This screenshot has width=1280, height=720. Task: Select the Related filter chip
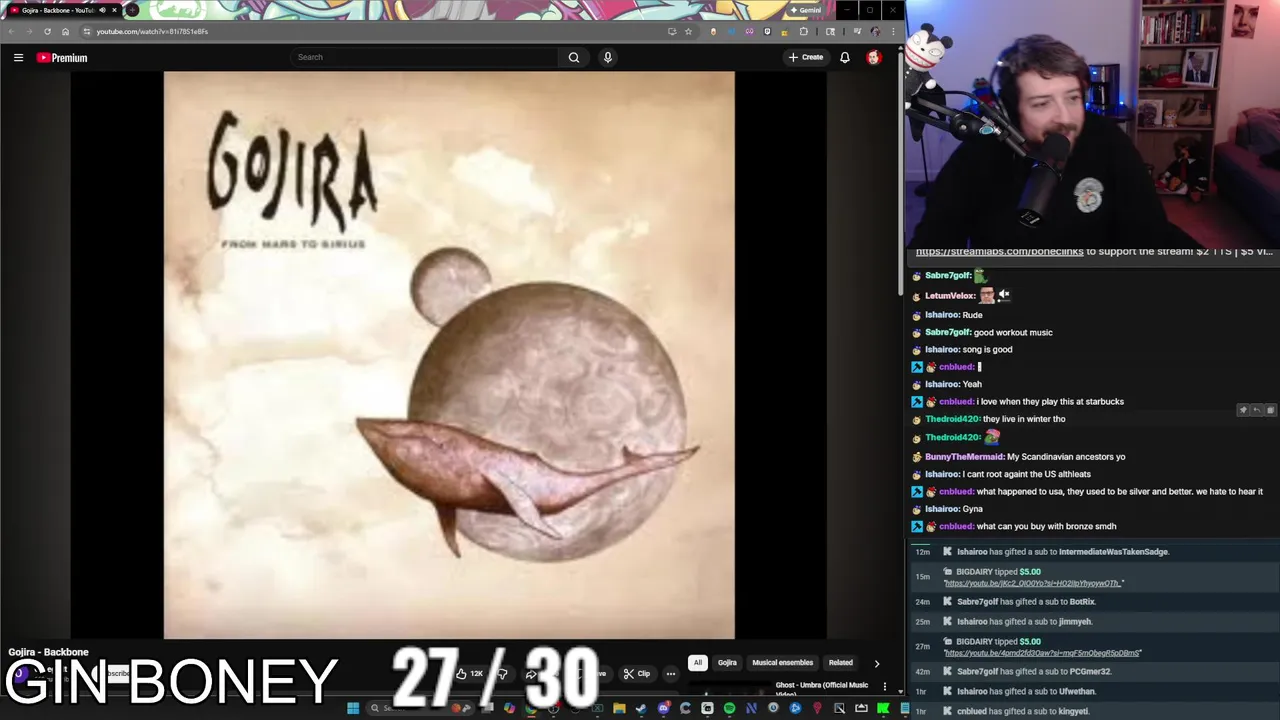coord(840,662)
